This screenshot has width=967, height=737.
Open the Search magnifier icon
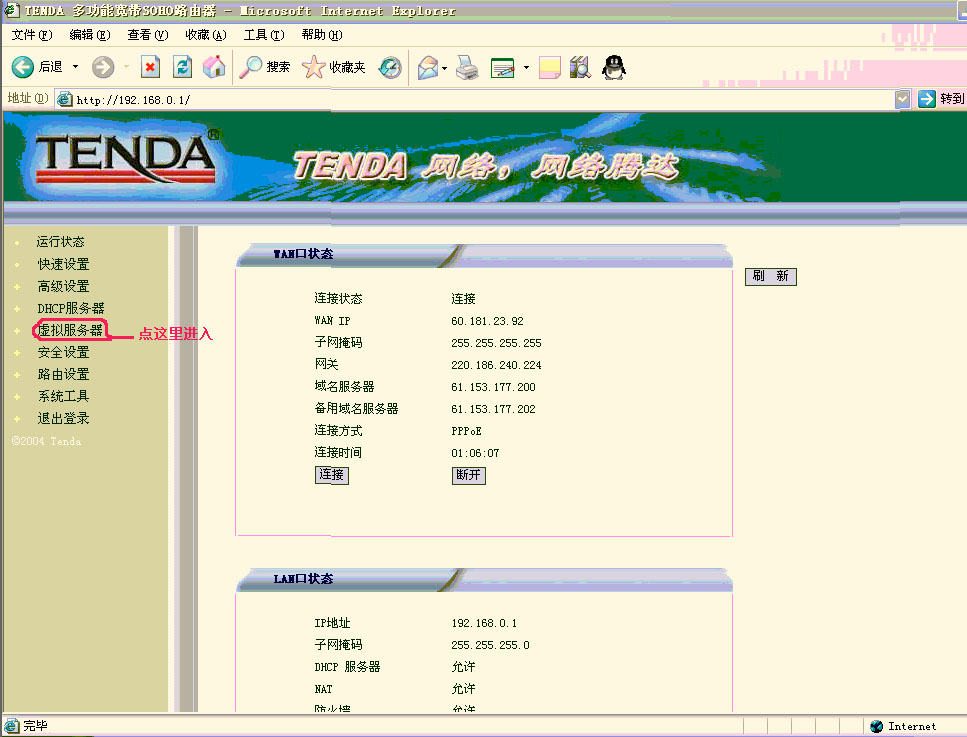(250, 67)
